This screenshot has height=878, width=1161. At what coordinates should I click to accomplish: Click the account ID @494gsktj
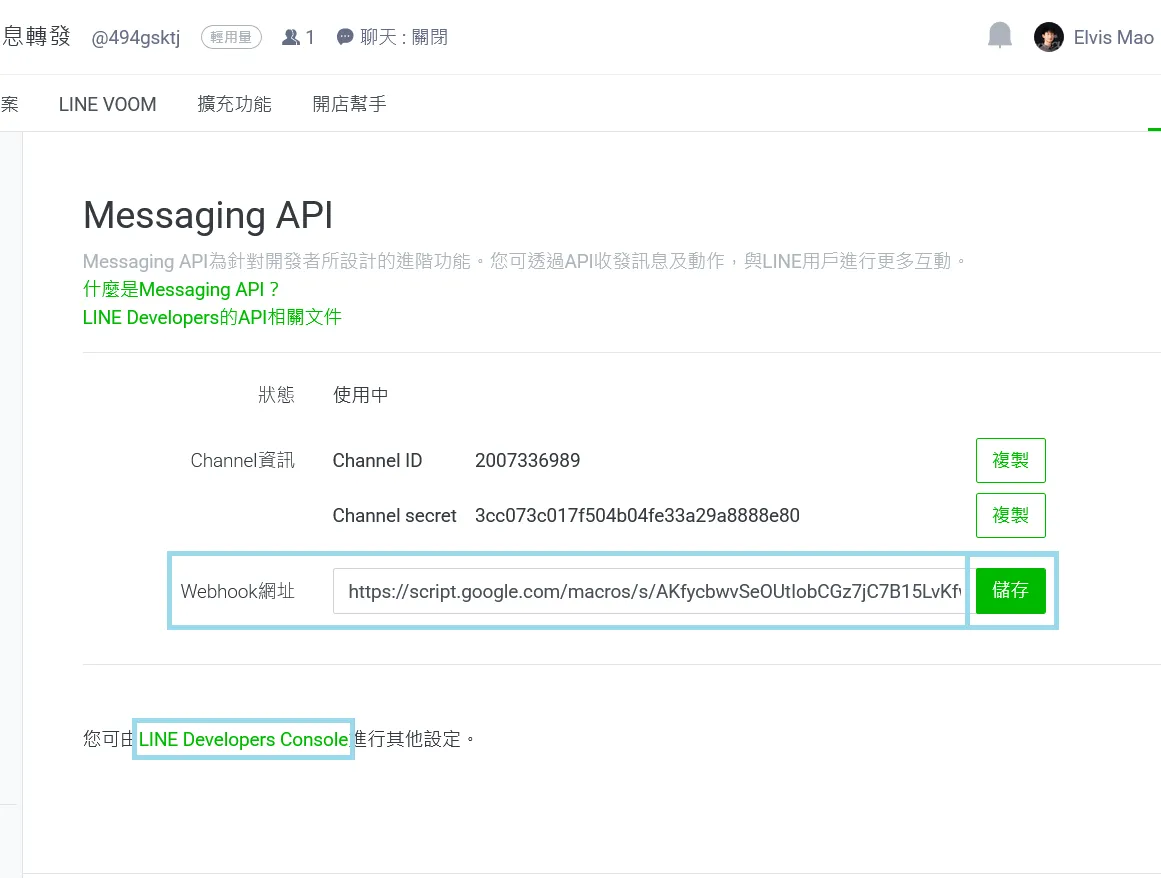pos(135,38)
